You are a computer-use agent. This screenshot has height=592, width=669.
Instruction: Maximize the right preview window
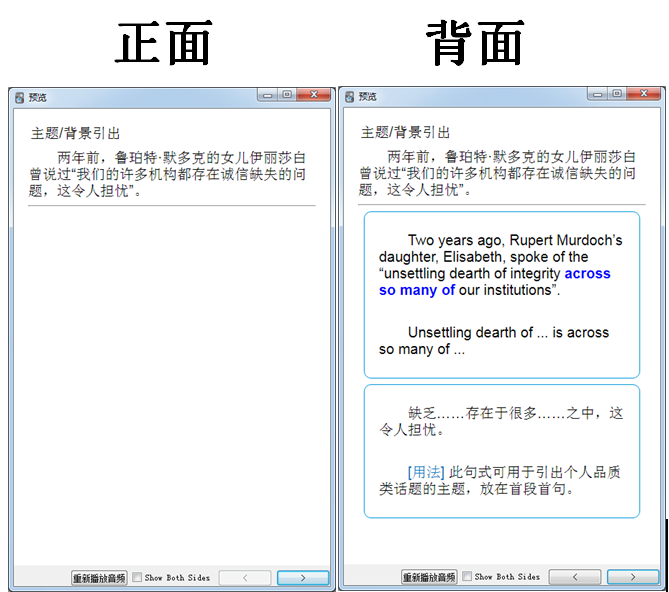(x=617, y=93)
